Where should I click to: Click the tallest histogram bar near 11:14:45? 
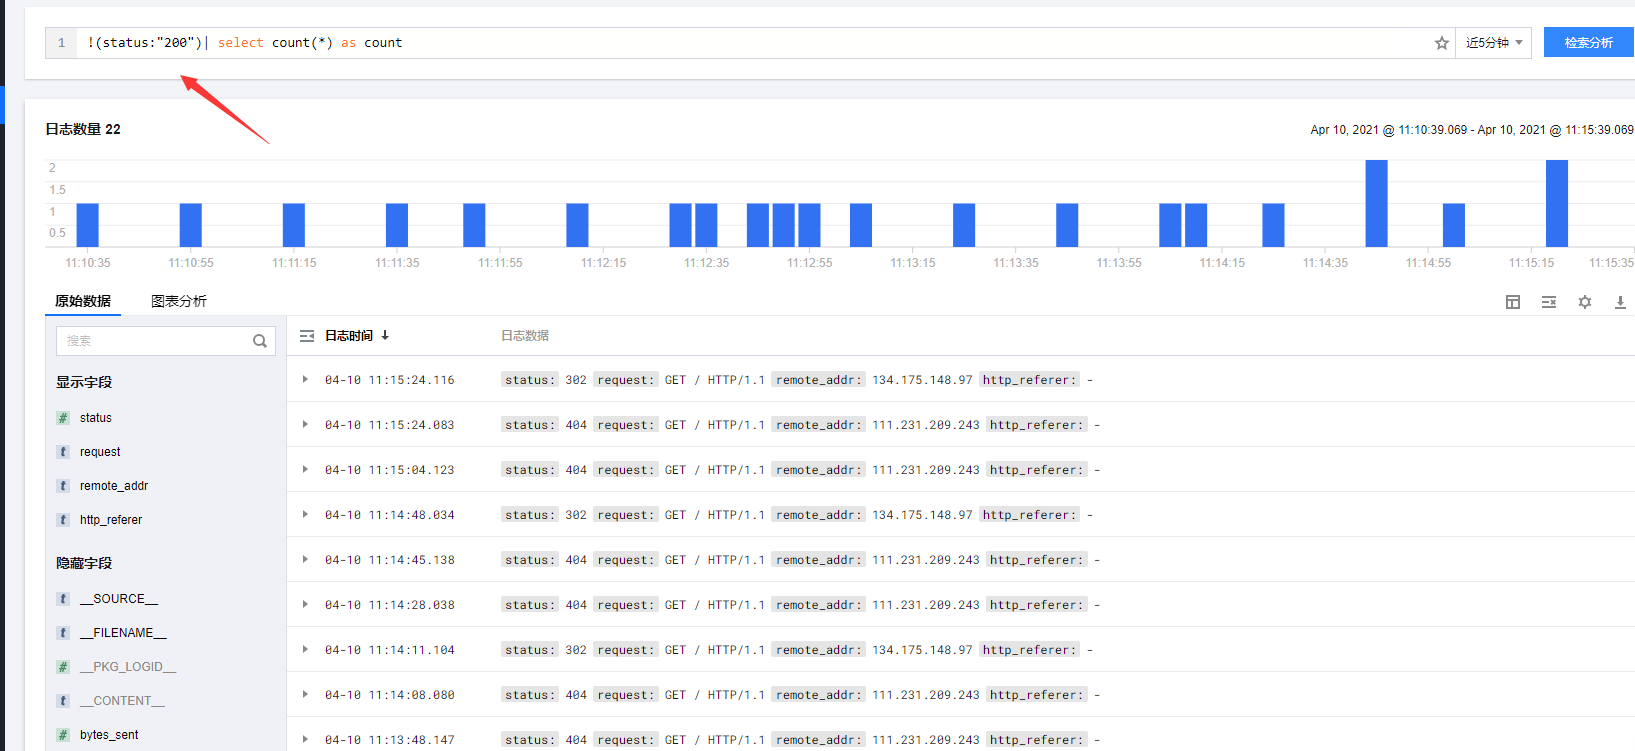click(1376, 203)
